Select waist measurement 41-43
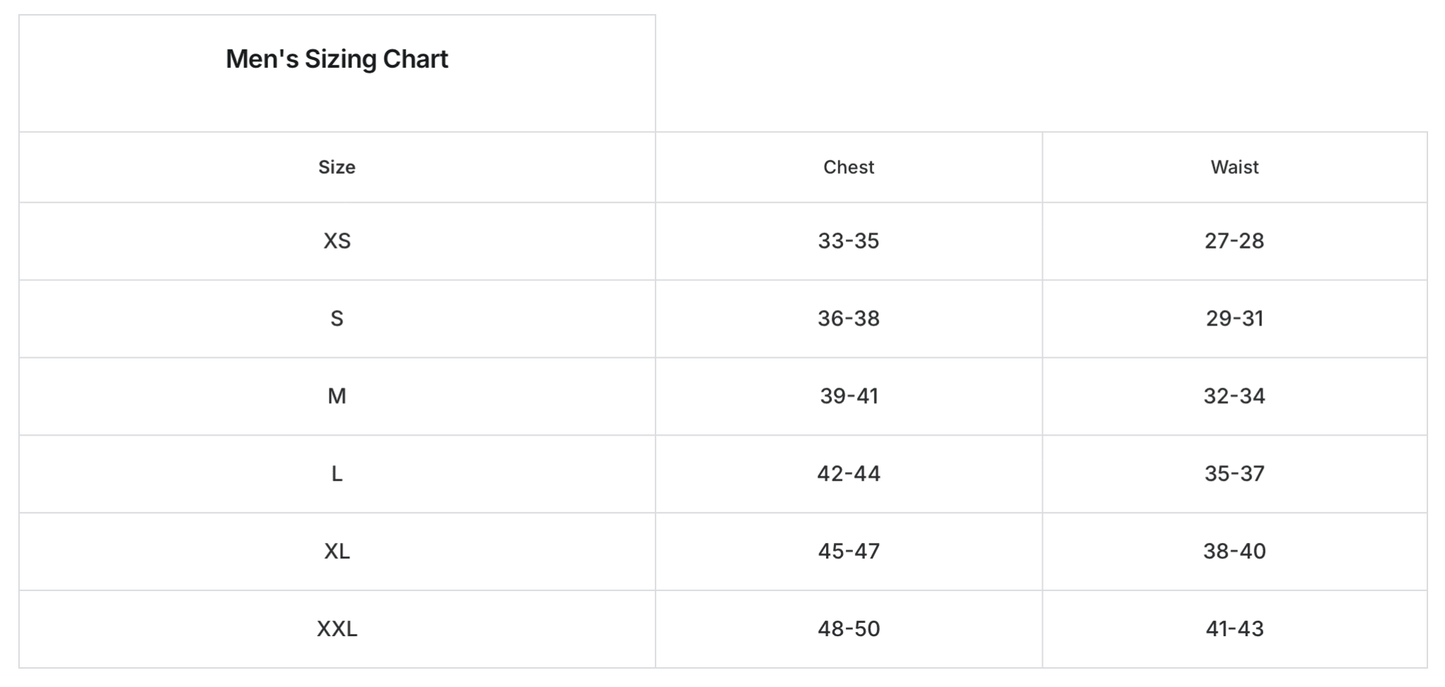This screenshot has width=1445, height=687. 1235,629
